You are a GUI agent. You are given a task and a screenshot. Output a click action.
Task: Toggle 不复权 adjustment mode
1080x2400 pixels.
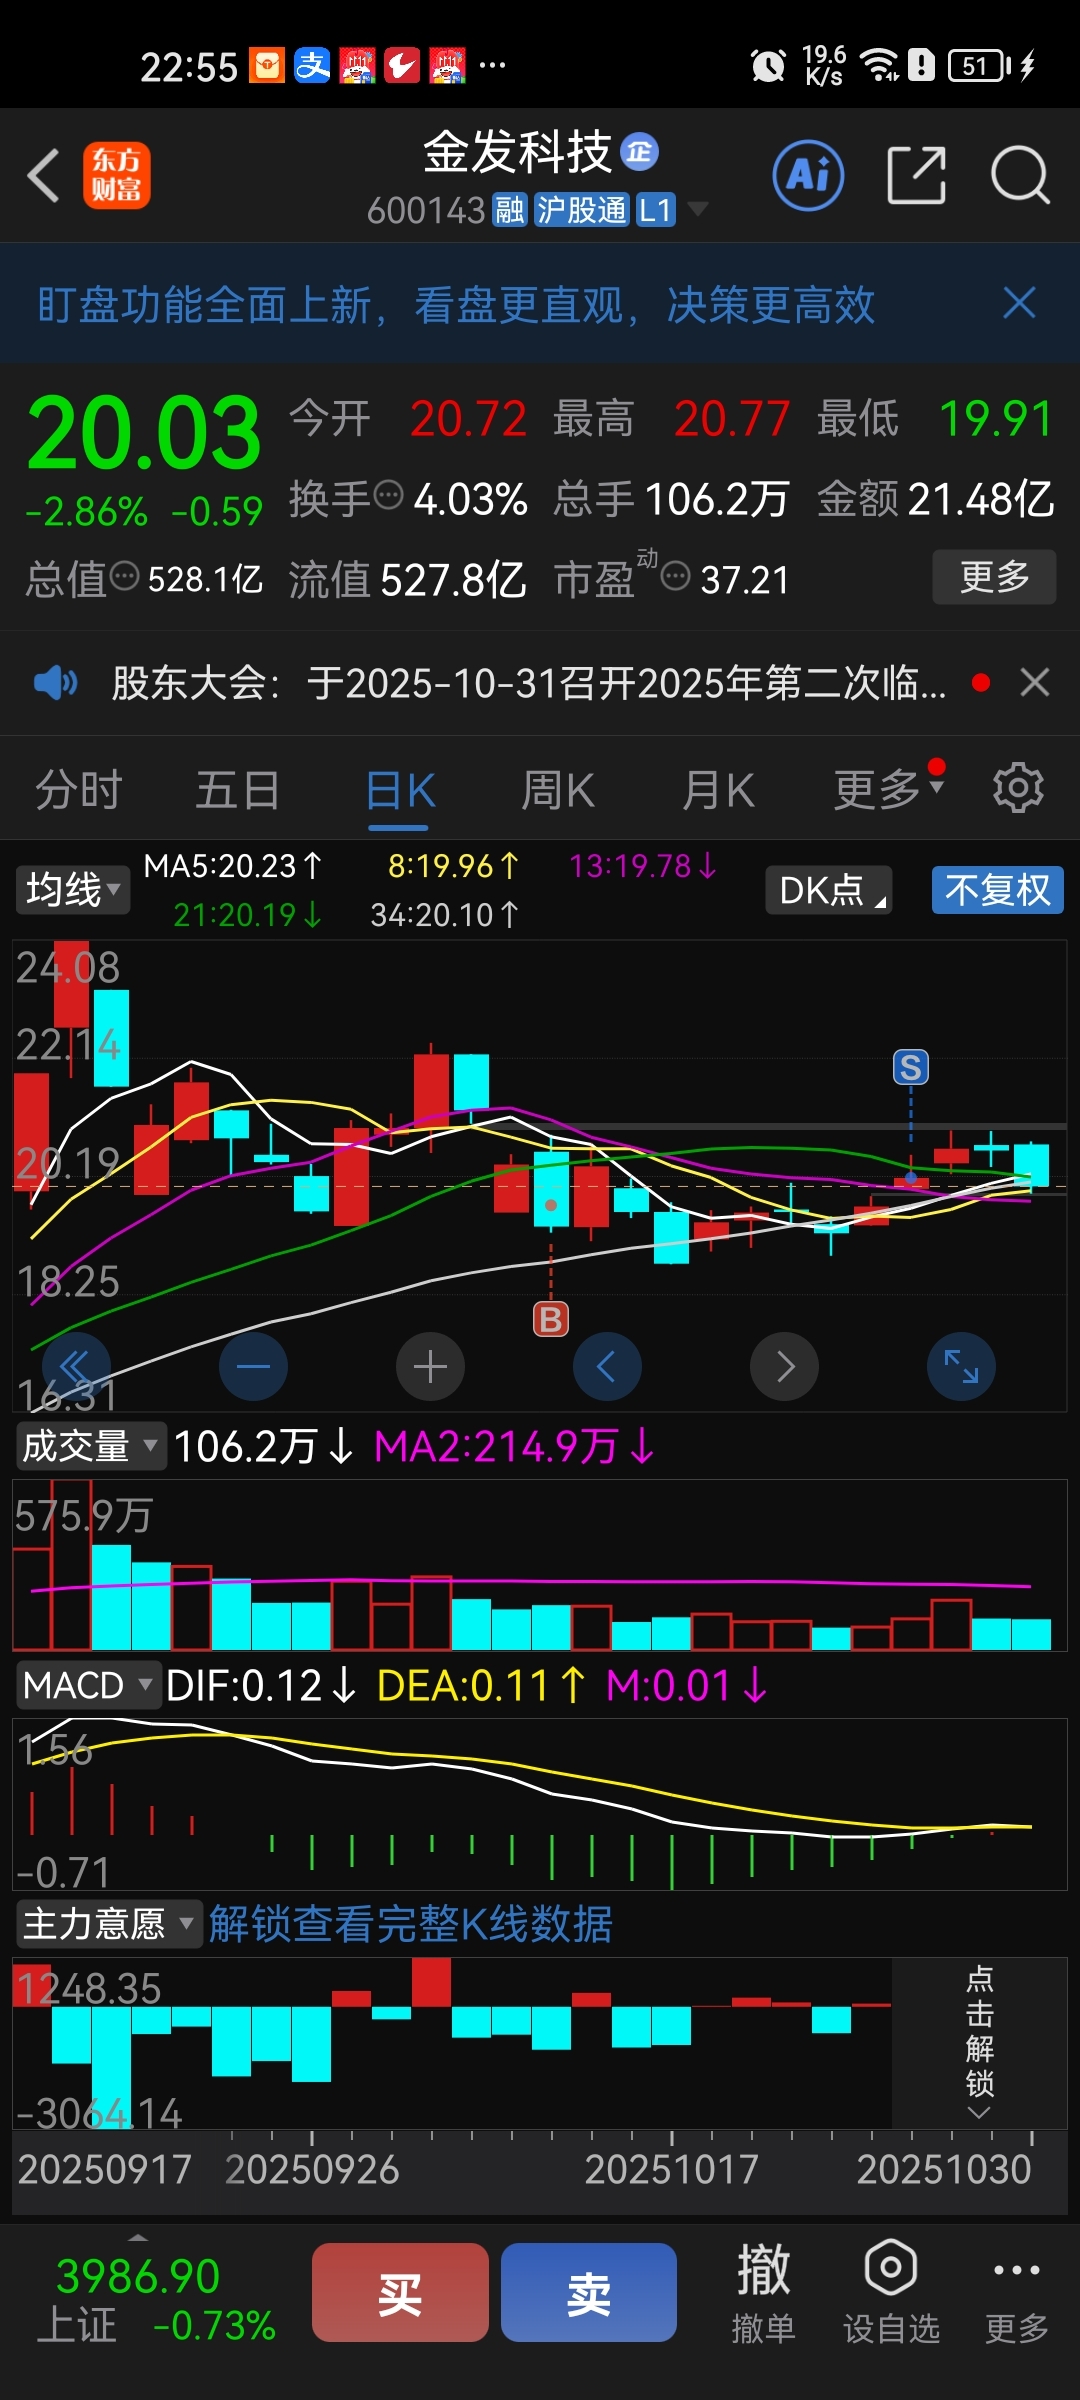click(x=997, y=889)
